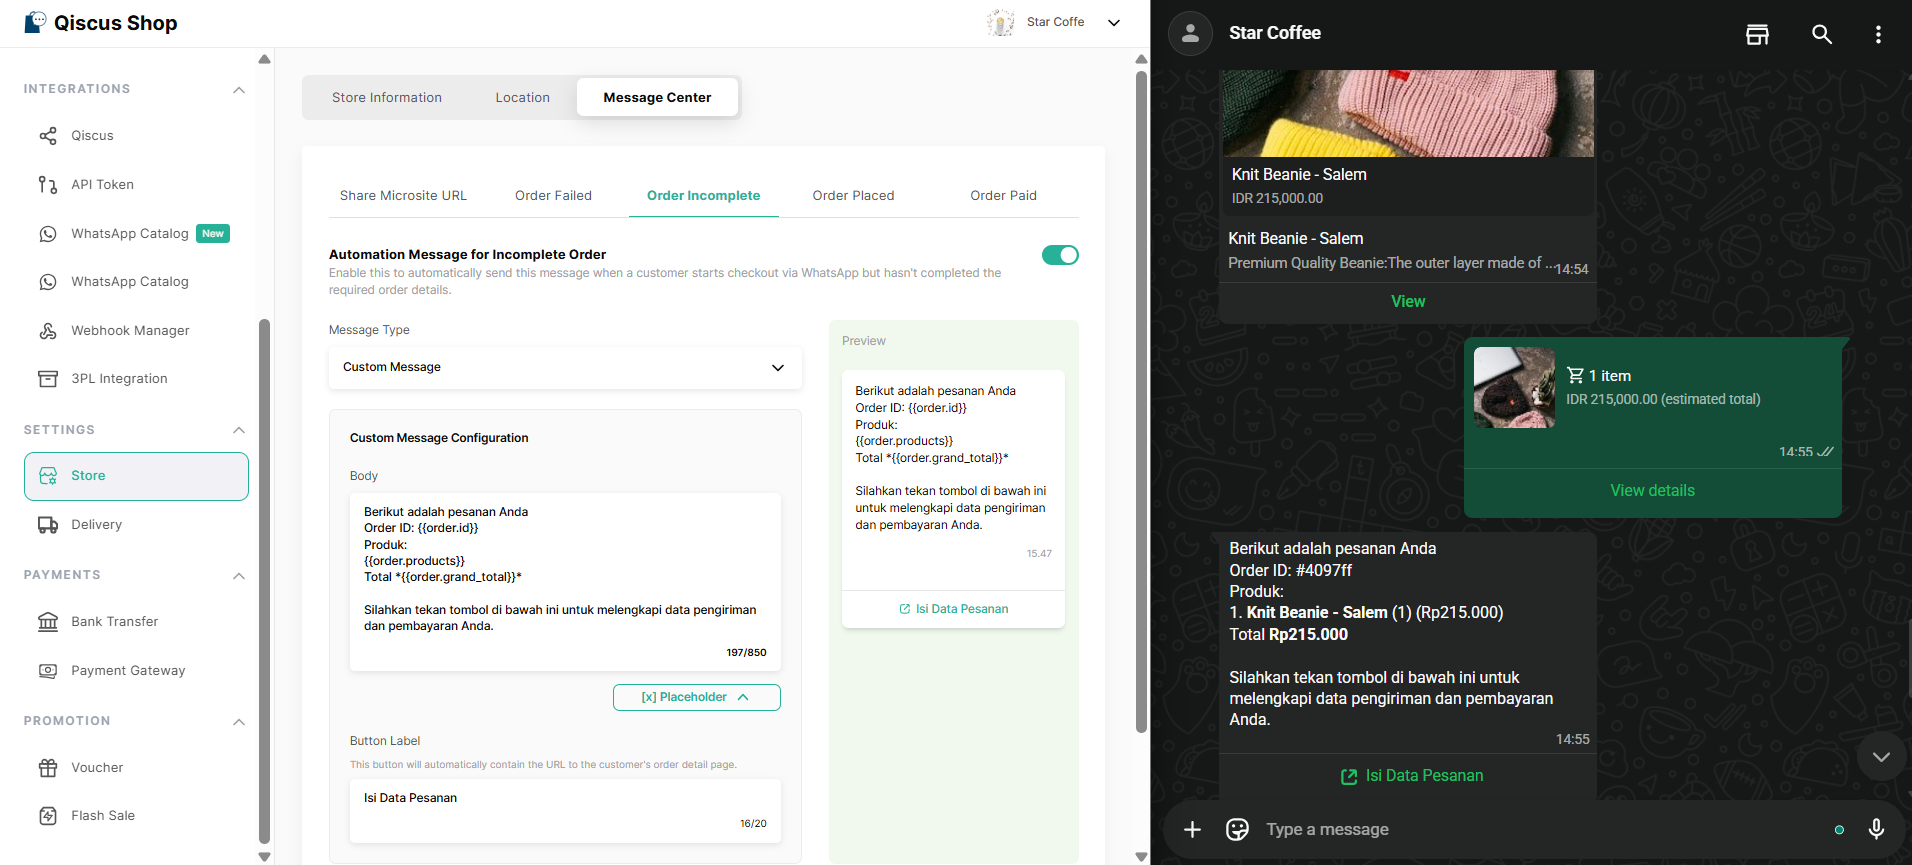Select the Order Incomplete tab
Image resolution: width=1912 pixels, height=865 pixels.
tap(703, 196)
